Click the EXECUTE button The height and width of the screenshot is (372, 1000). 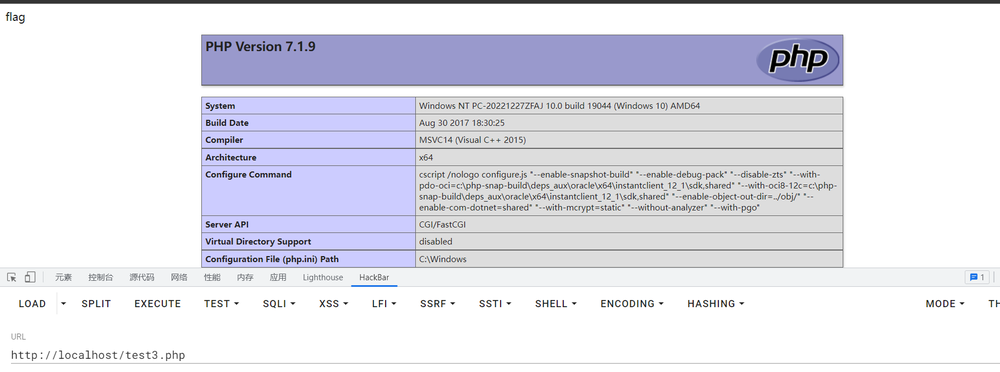[x=158, y=304]
